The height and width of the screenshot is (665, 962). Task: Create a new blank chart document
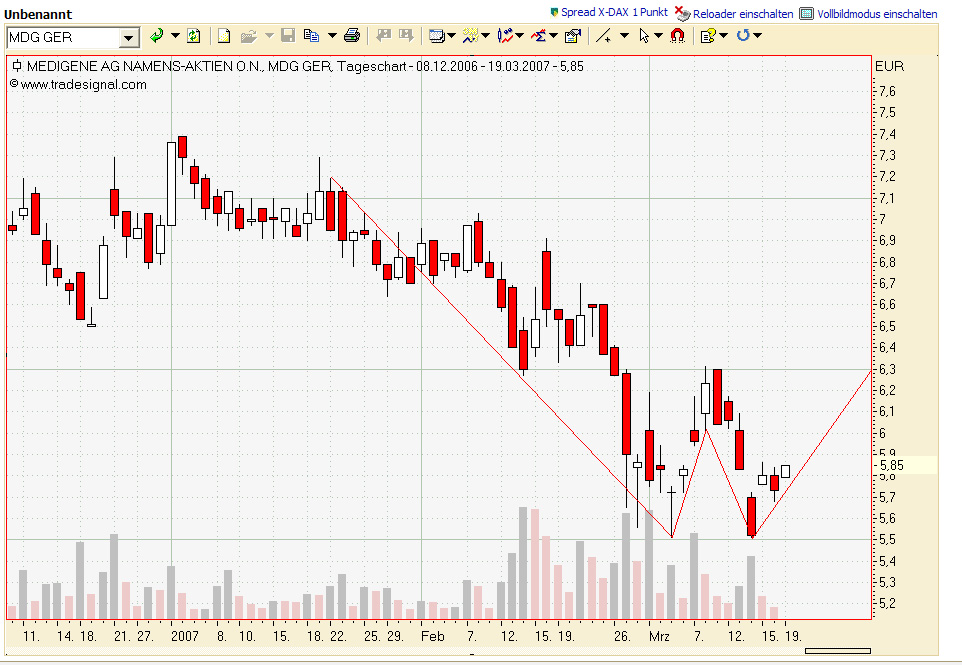(224, 36)
